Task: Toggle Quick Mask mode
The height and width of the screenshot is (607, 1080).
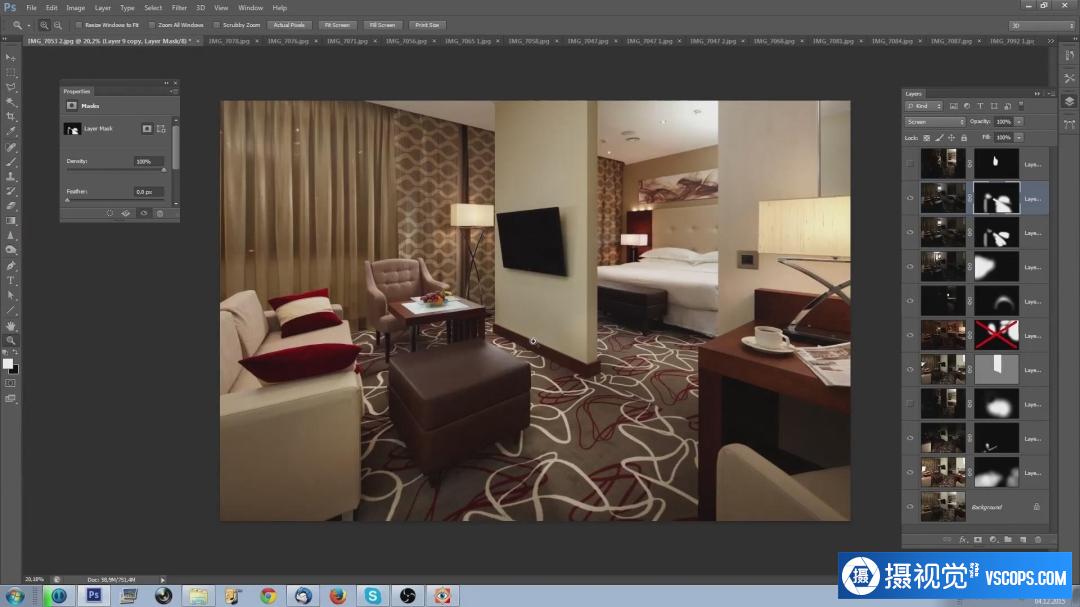Action: (x=10, y=383)
